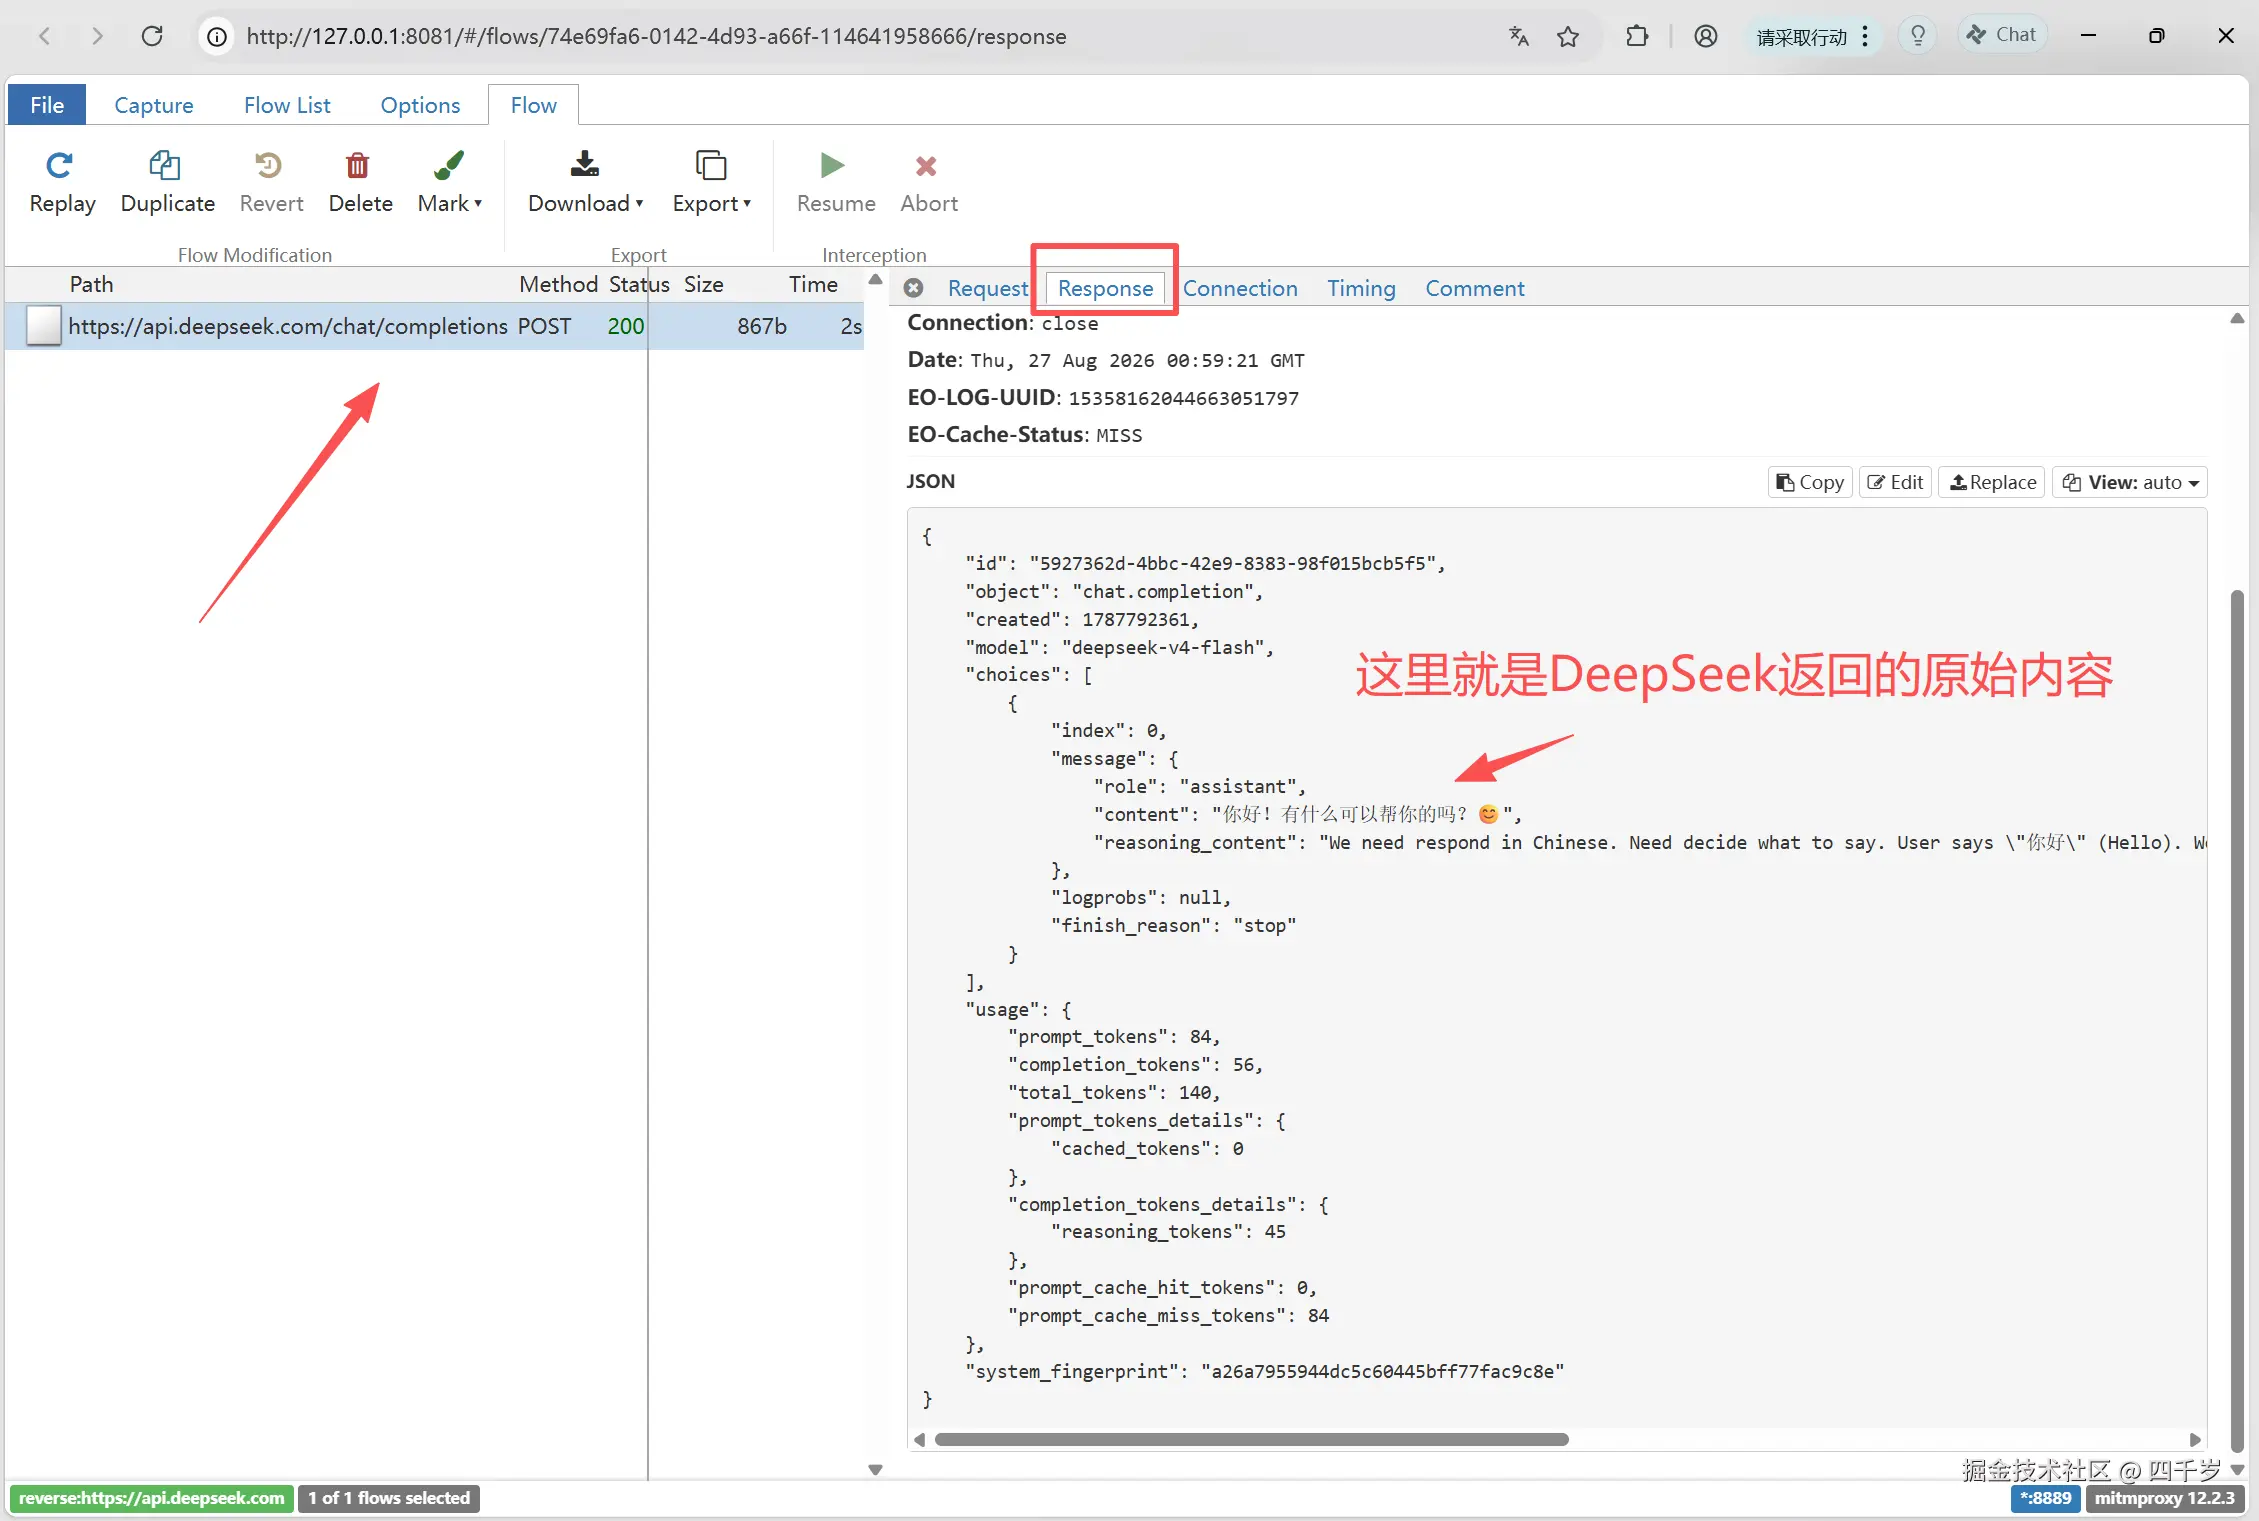Click the 867b size cell
Image resolution: width=2259 pixels, height=1521 pixels.
point(762,326)
